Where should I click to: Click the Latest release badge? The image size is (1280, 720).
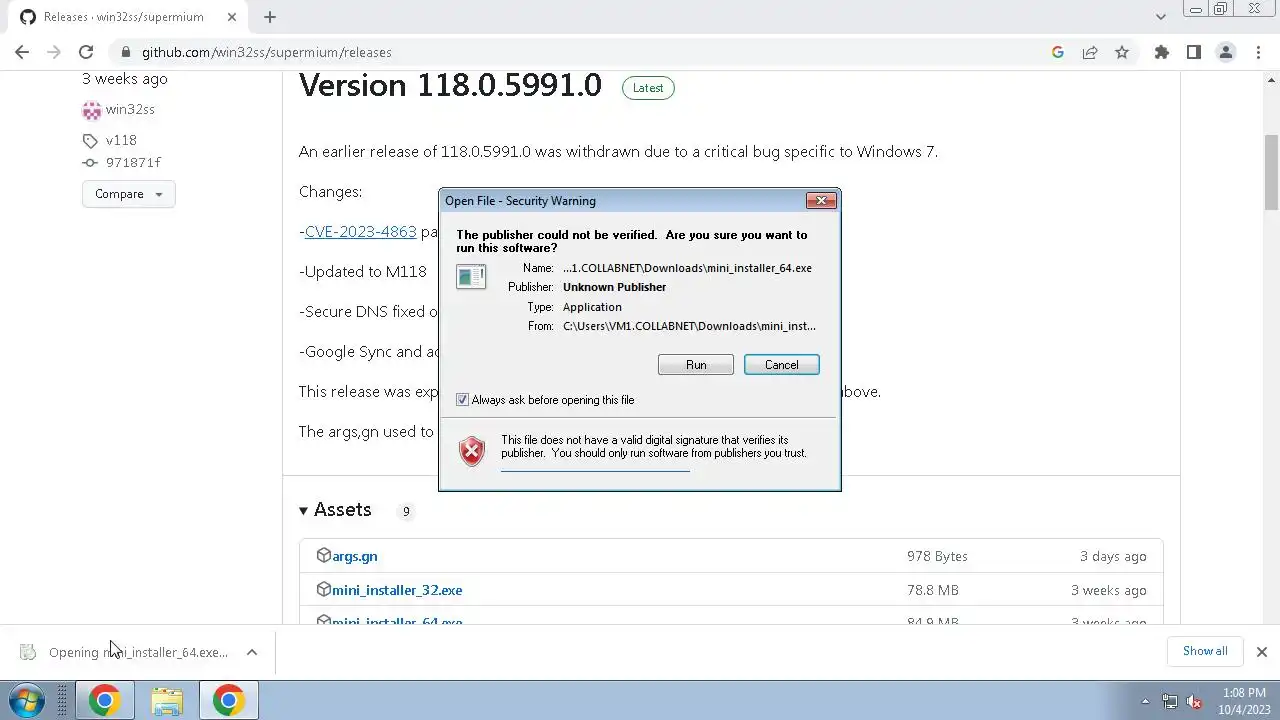[648, 88]
